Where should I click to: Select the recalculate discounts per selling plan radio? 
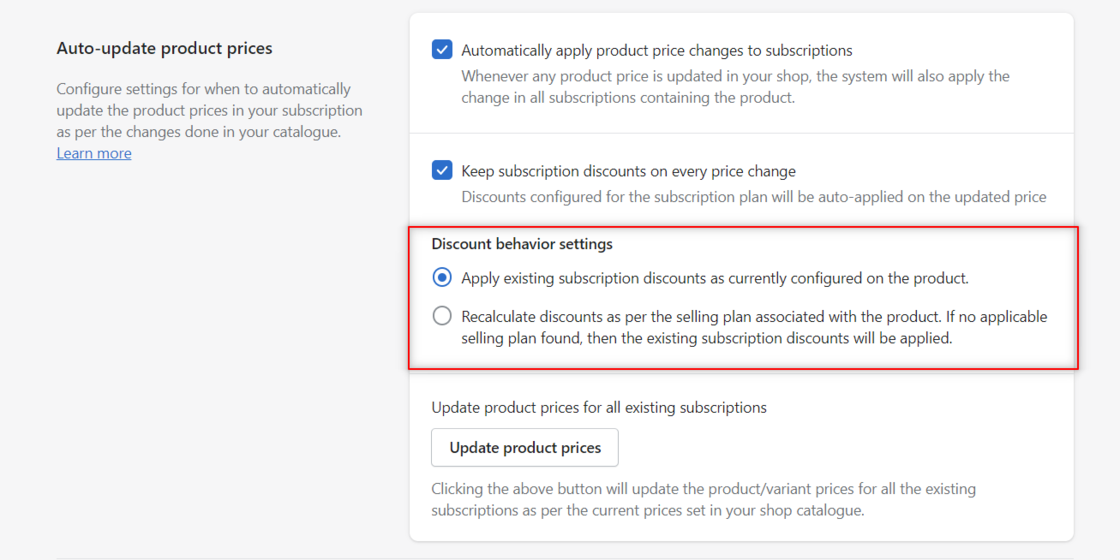tap(442, 316)
